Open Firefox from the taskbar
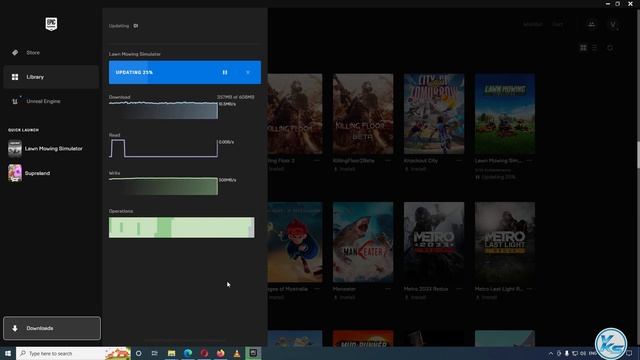The image size is (640, 360). tap(220, 353)
